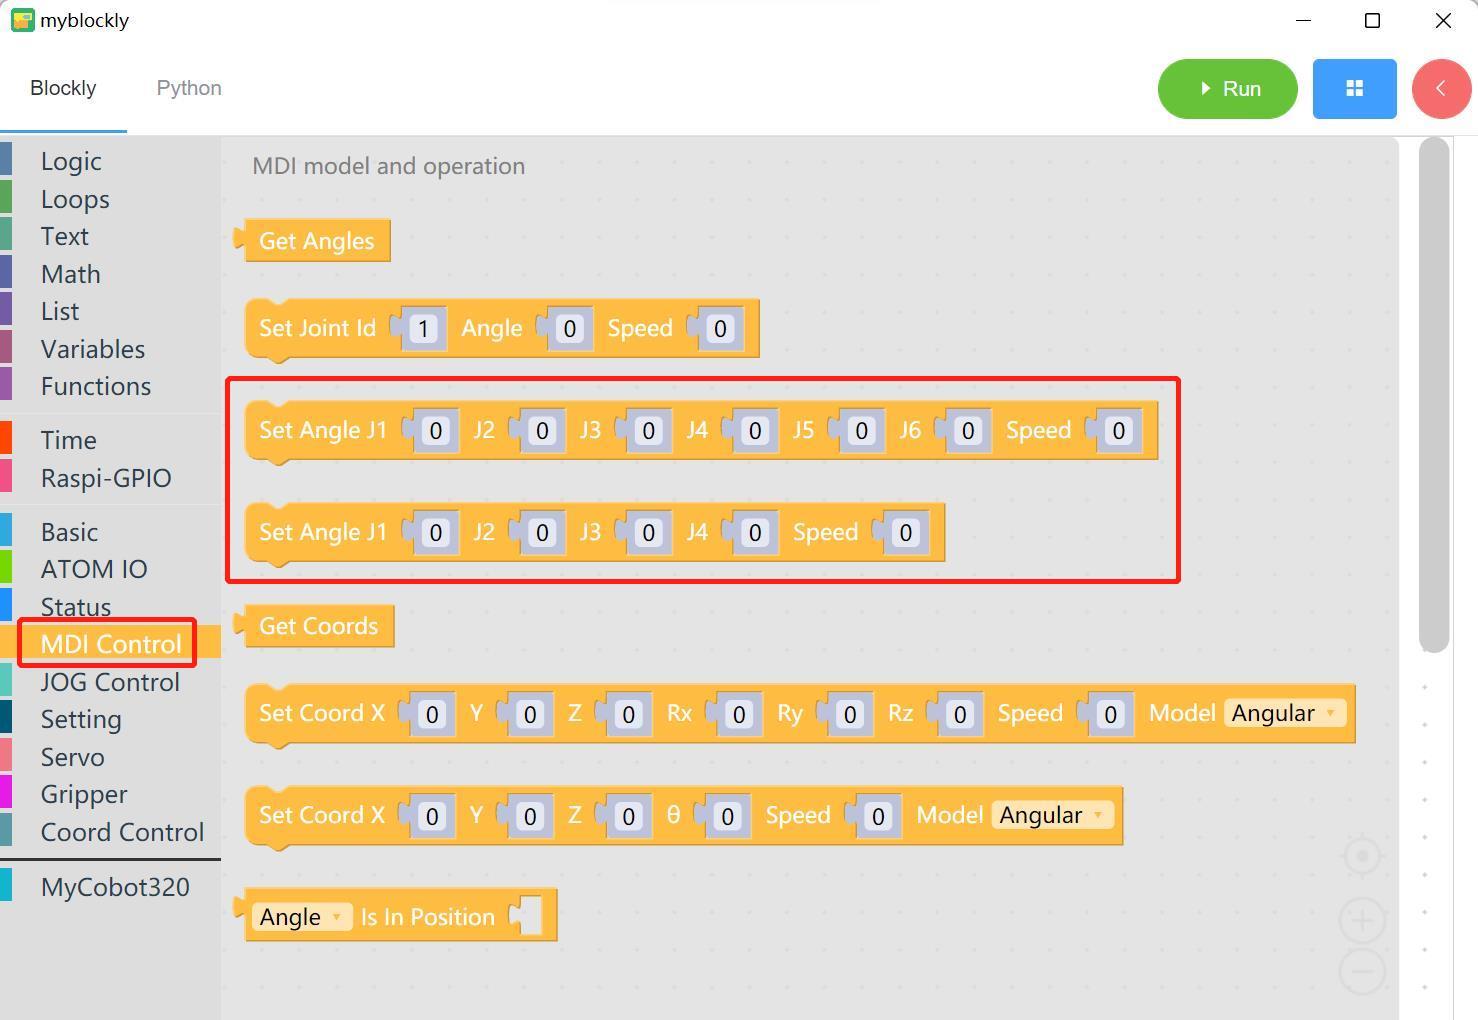Image resolution: width=1478 pixels, height=1020 pixels.
Task: Click the red back arrow button
Action: coord(1441,89)
